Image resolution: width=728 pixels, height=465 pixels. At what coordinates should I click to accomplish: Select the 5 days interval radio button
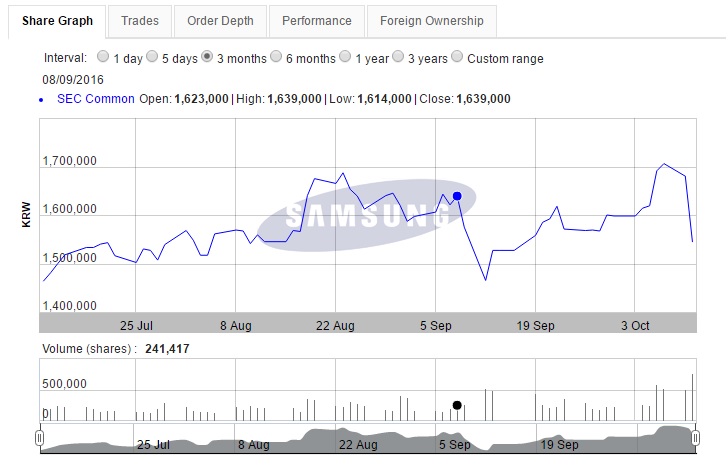pyautogui.click(x=152, y=57)
